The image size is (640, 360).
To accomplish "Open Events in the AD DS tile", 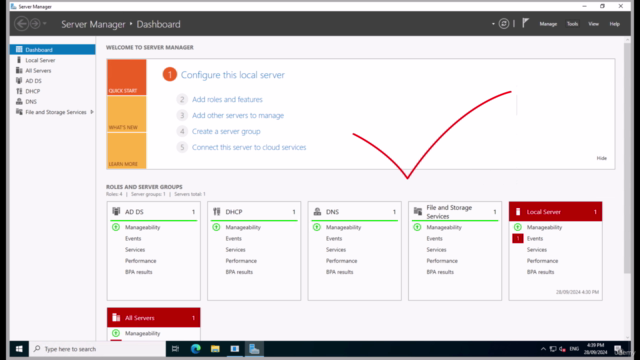I will pos(133,238).
